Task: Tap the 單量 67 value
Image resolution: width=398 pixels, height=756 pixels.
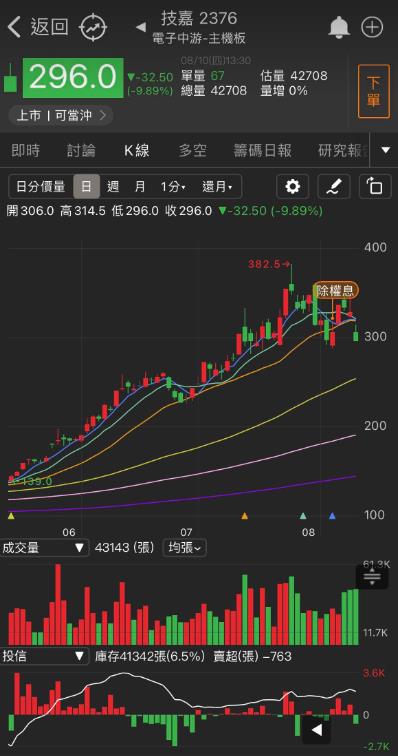Action: pos(203,76)
